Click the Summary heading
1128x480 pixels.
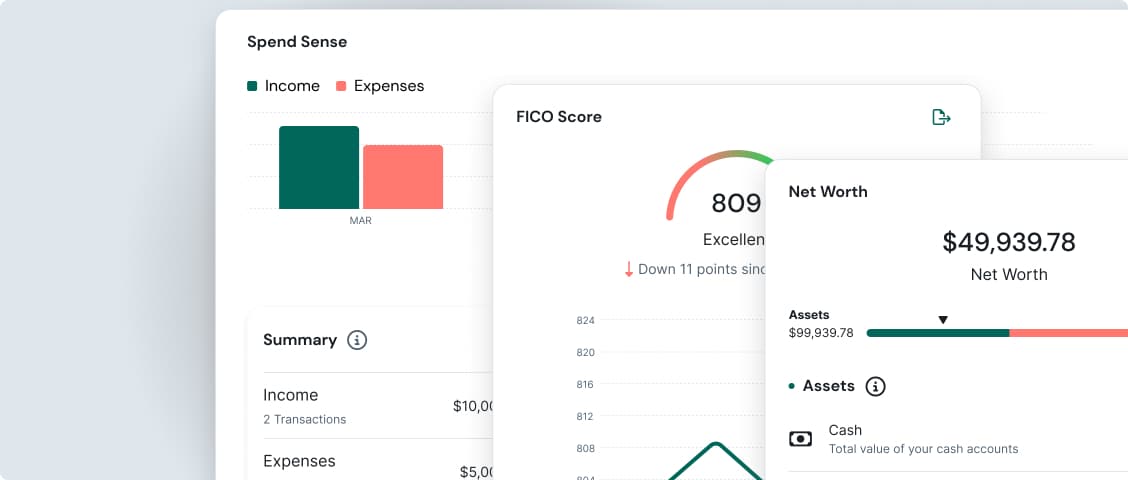tap(300, 340)
